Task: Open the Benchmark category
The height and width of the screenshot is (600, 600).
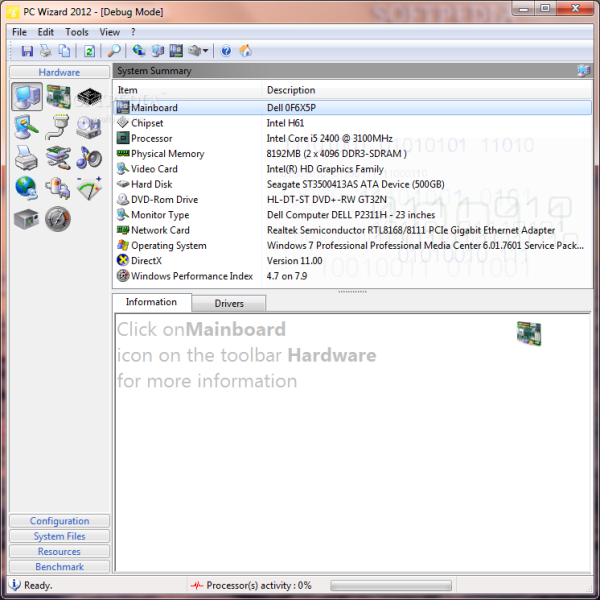Action: [59, 567]
